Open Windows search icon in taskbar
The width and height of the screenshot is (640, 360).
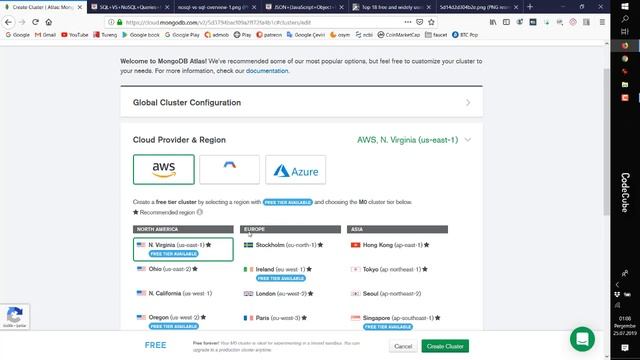click(625, 19)
